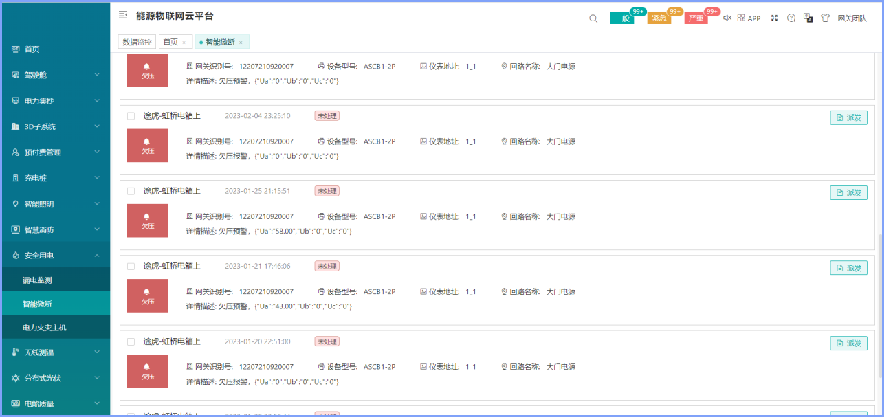Click the red 欠压 bell tile of 2023-02-04 alarm
Image resolution: width=884 pixels, height=417 pixels.
click(x=147, y=145)
